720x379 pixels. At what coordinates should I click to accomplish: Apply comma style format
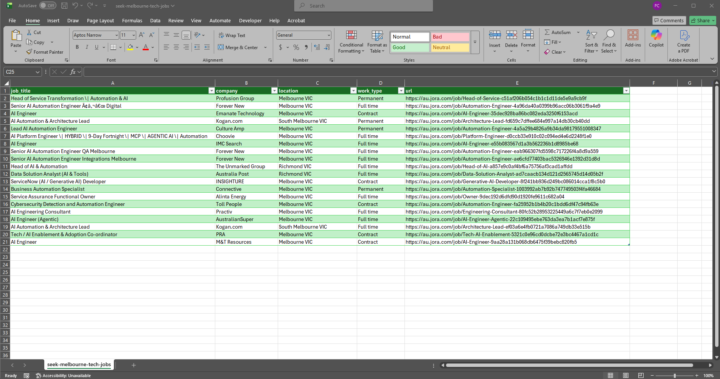tap(306, 47)
